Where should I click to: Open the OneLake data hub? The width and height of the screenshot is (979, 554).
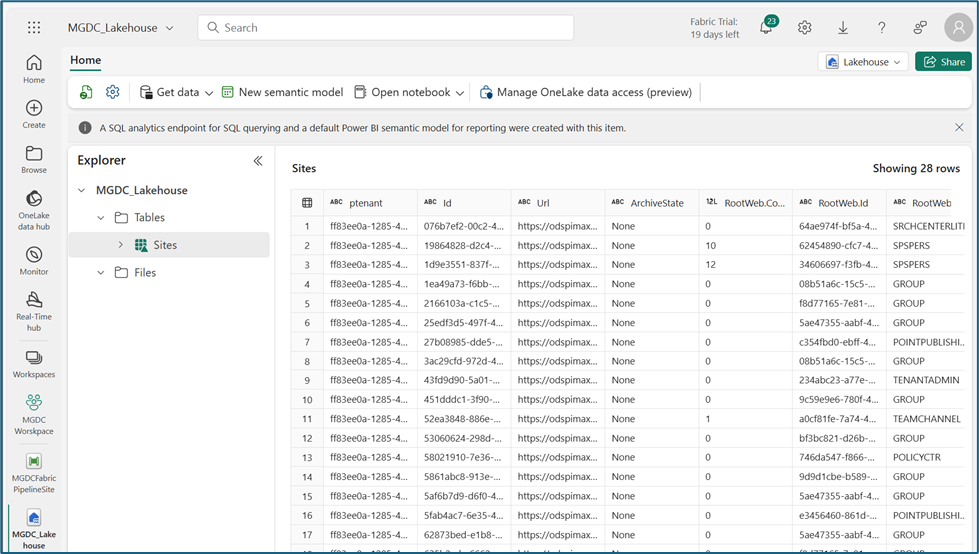tap(34, 210)
